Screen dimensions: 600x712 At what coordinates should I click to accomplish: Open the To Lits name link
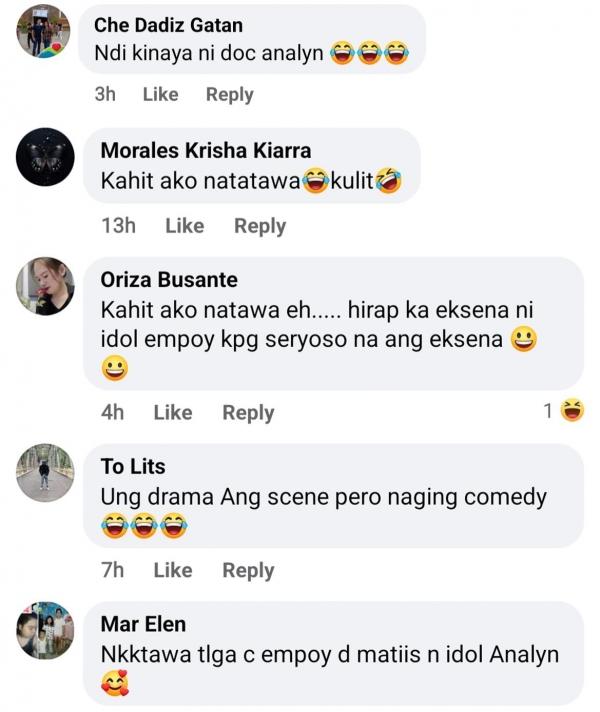pos(133,466)
